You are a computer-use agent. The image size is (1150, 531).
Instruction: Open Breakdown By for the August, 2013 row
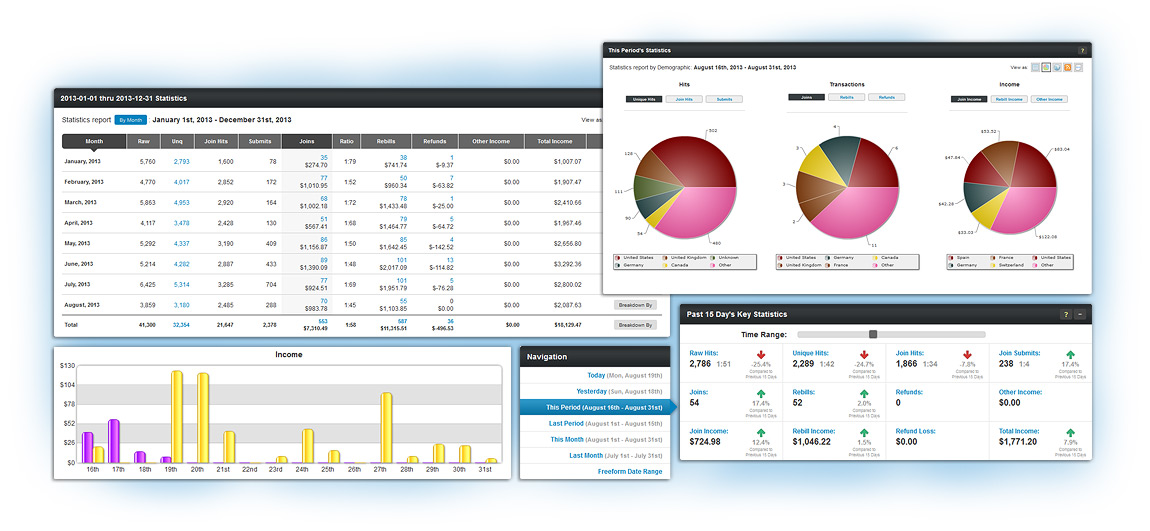[x=635, y=304]
